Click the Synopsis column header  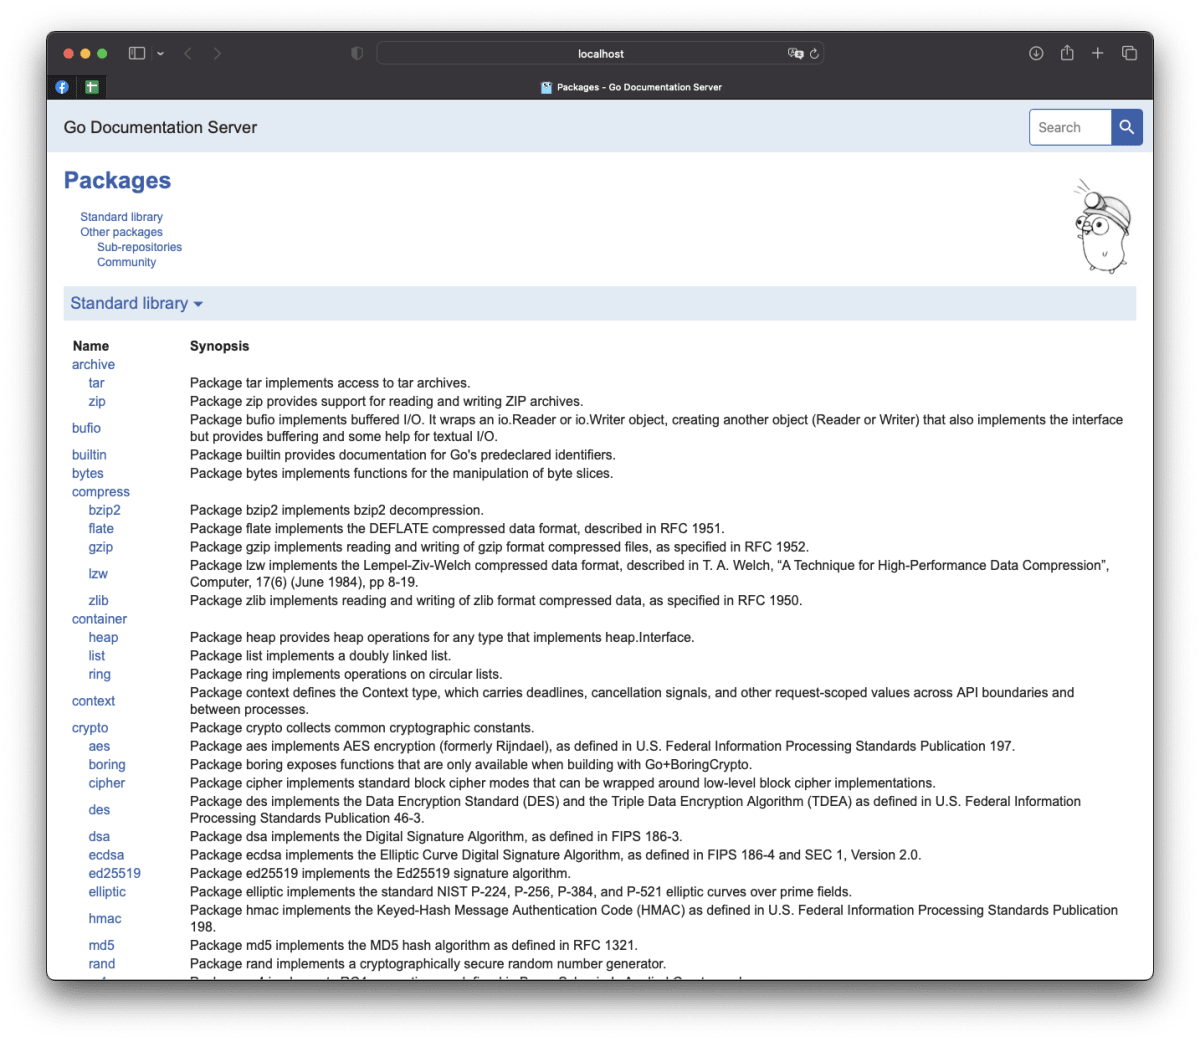219,346
